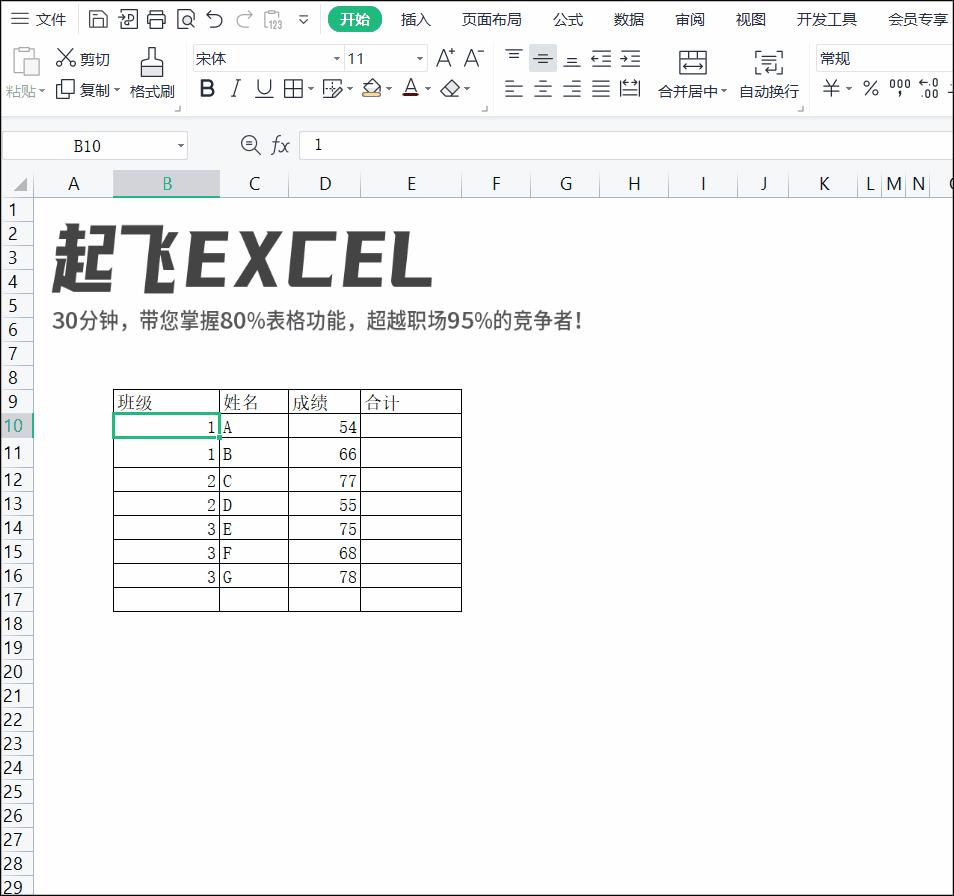This screenshot has height=896, width=954.
Task: Click the Borders icon
Action: tap(293, 89)
